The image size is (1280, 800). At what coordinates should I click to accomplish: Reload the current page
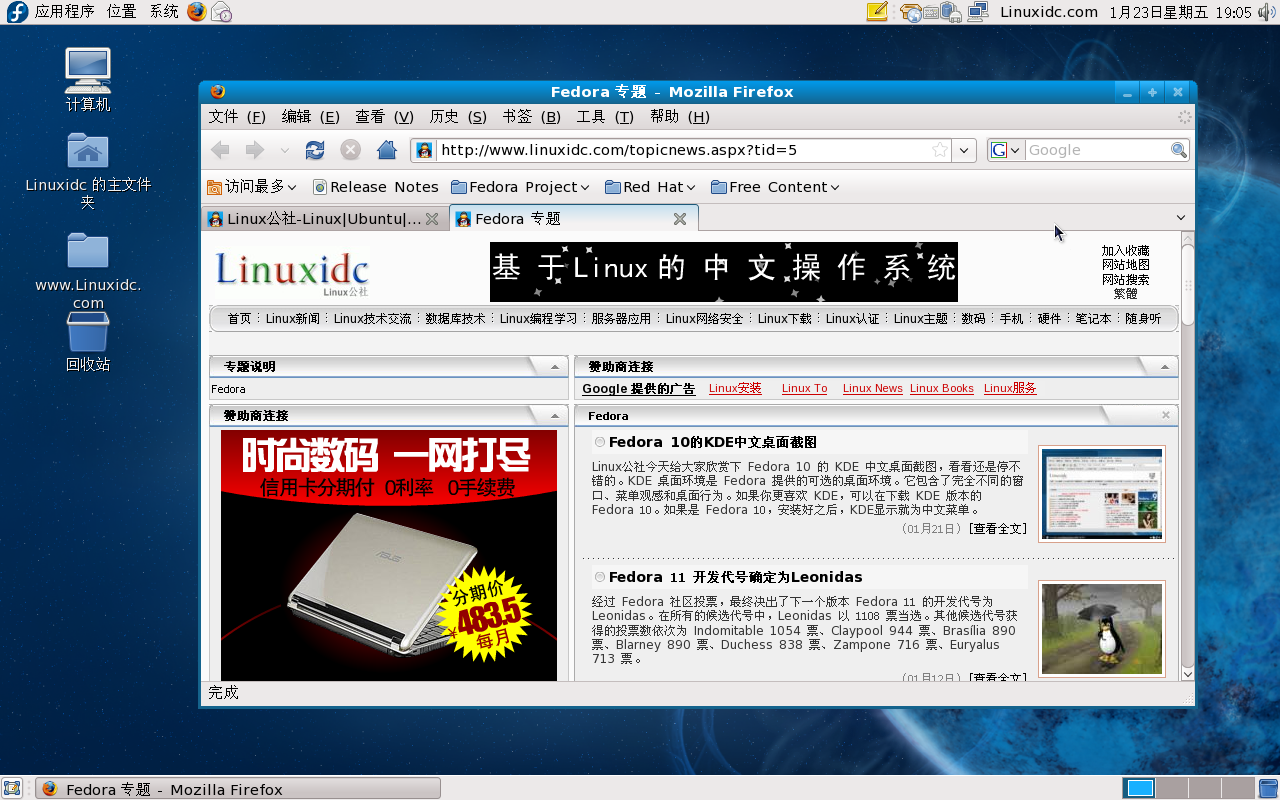coord(314,150)
